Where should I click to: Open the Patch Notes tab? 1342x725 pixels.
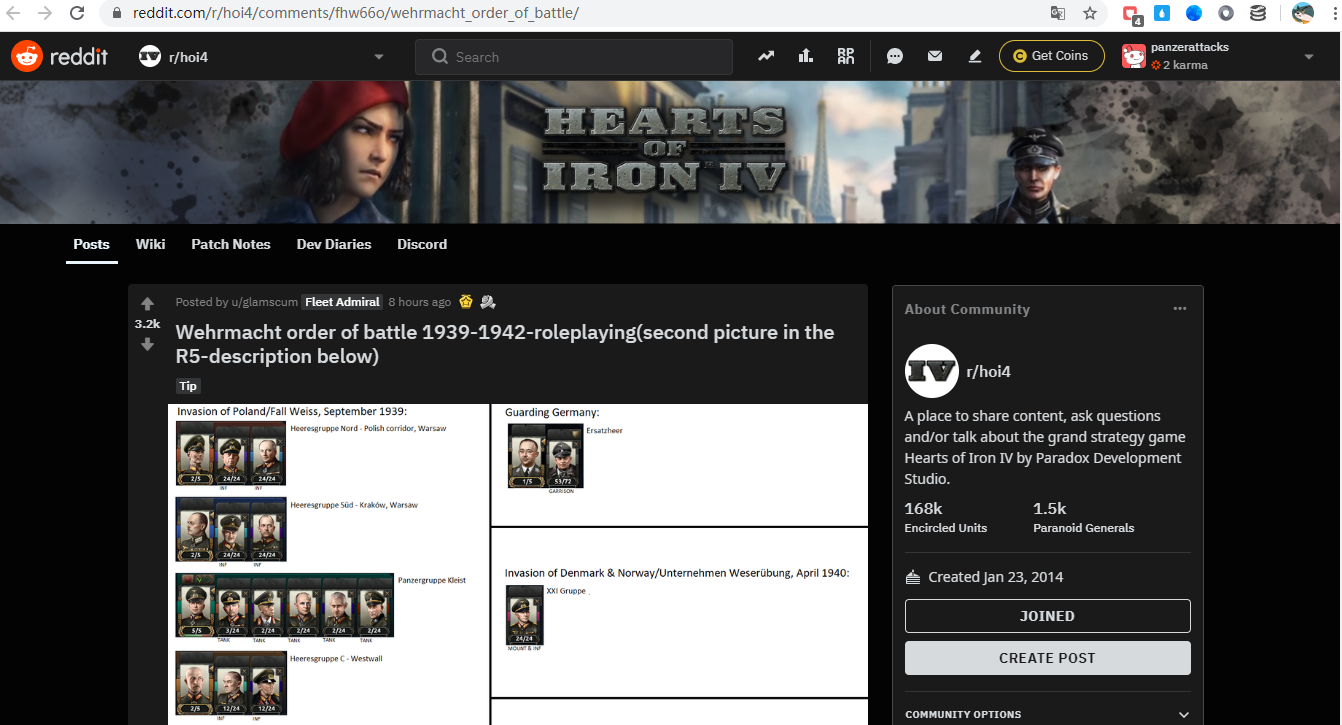tap(231, 244)
